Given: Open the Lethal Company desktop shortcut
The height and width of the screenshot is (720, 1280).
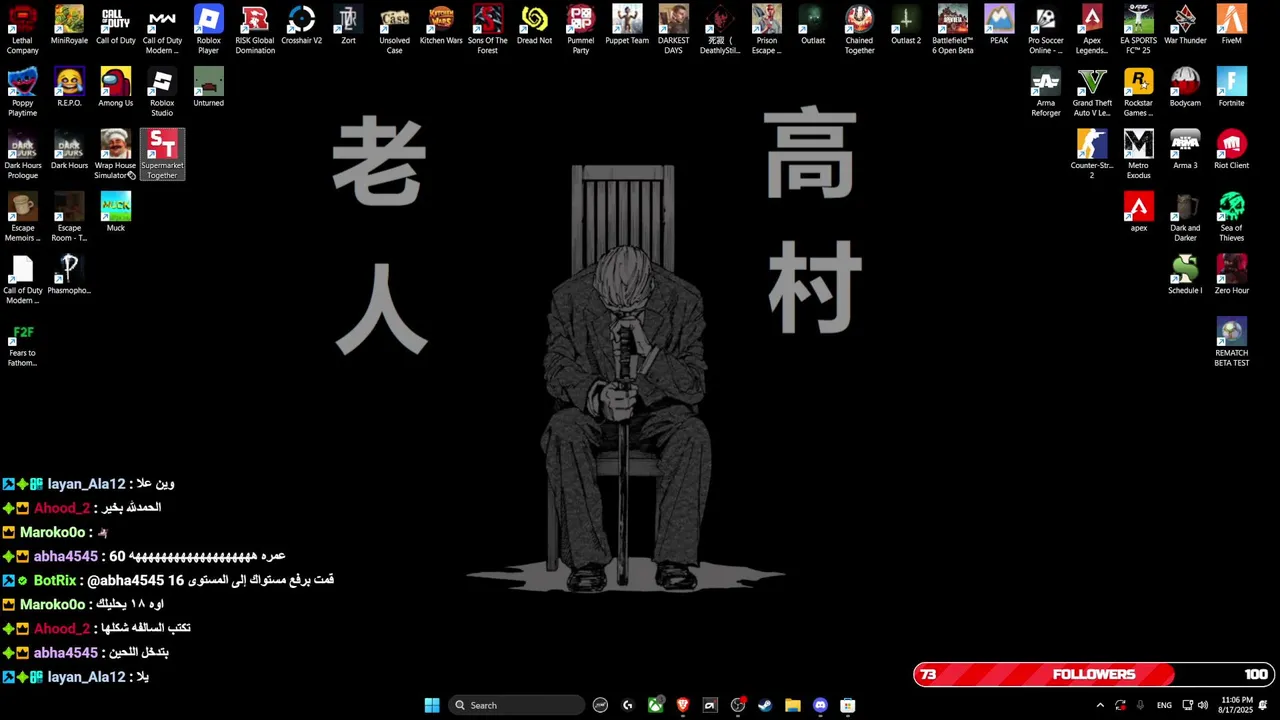Looking at the screenshot, I should tap(22, 30).
